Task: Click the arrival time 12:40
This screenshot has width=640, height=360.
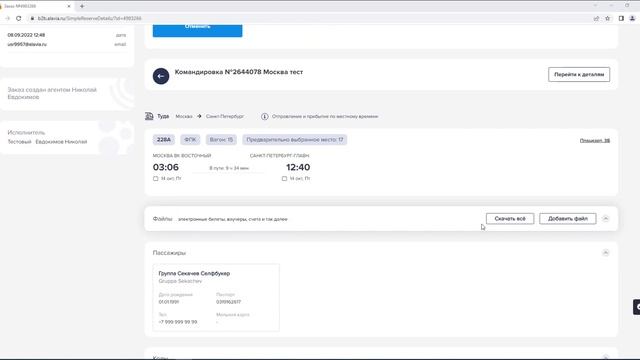Action: (x=298, y=167)
